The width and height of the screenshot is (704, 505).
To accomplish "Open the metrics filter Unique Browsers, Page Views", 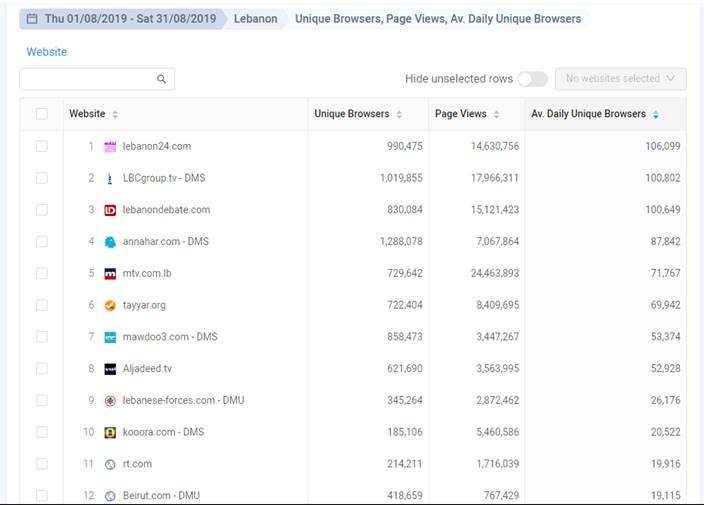I will (x=438, y=19).
